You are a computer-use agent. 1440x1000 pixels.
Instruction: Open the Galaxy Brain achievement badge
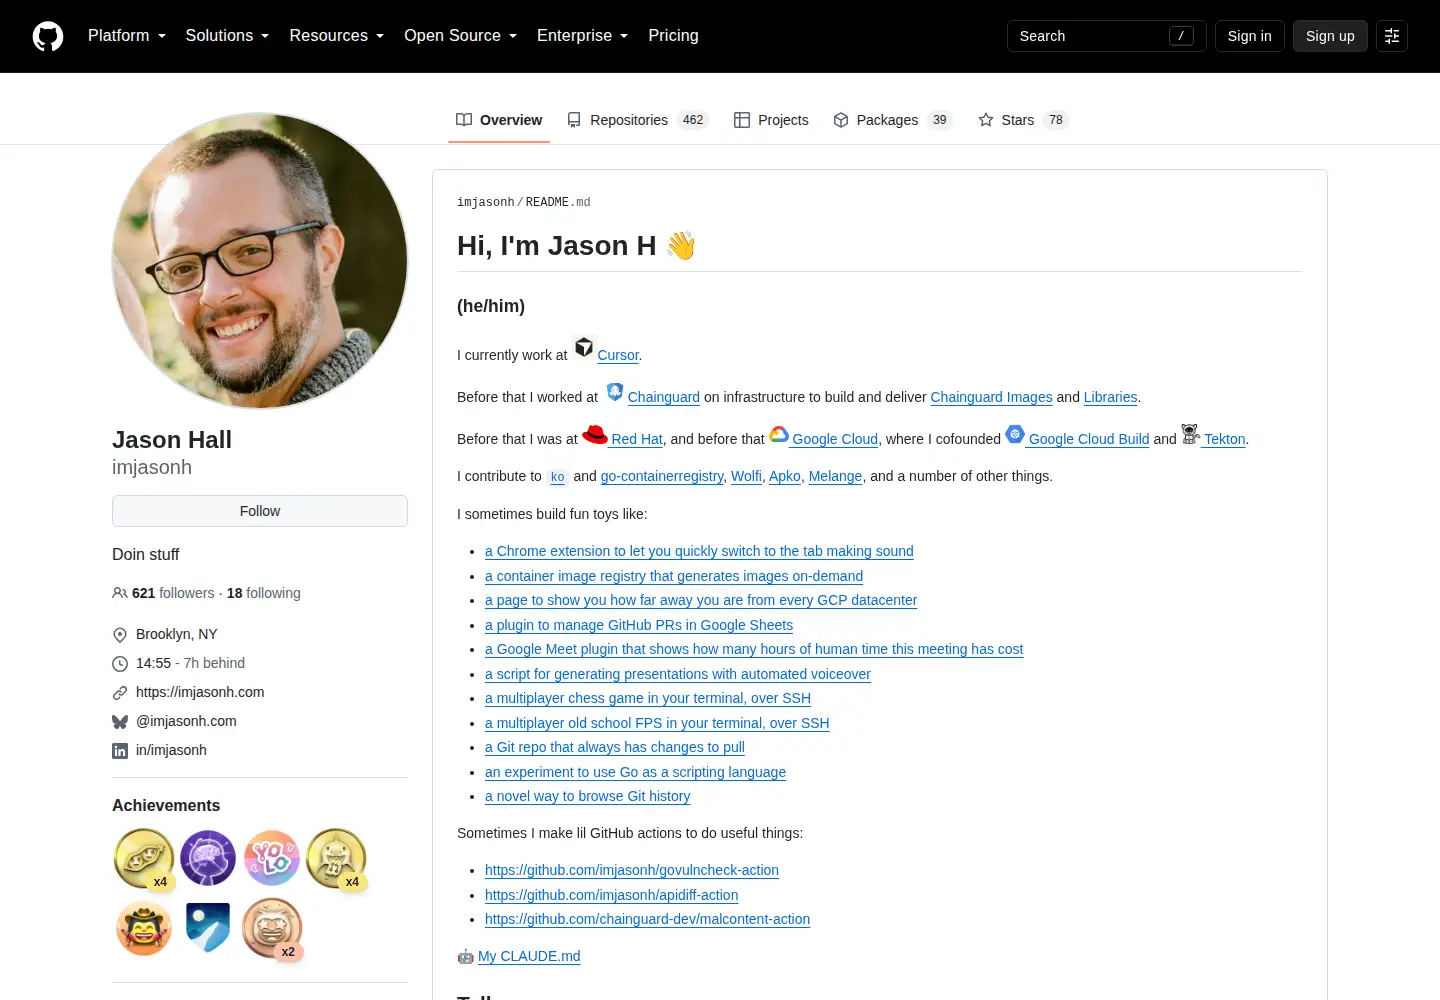(208, 858)
